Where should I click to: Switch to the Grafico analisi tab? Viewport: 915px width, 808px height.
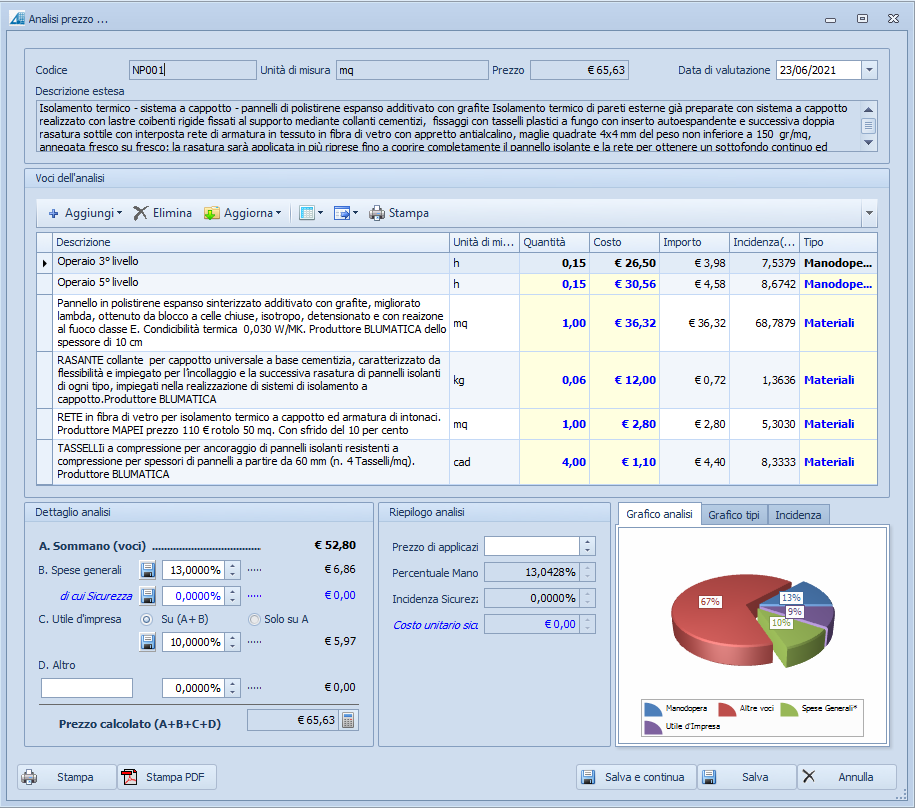[659, 514]
